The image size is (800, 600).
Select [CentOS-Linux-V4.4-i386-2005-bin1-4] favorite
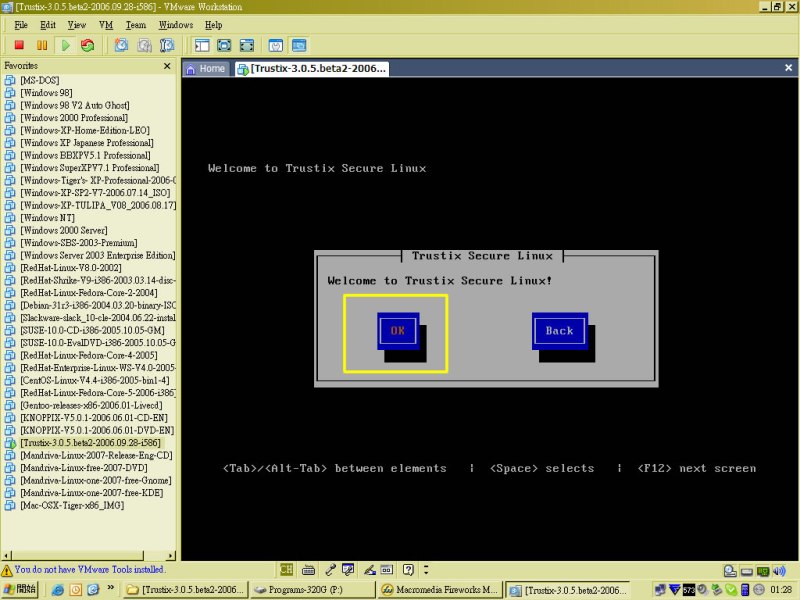95,380
